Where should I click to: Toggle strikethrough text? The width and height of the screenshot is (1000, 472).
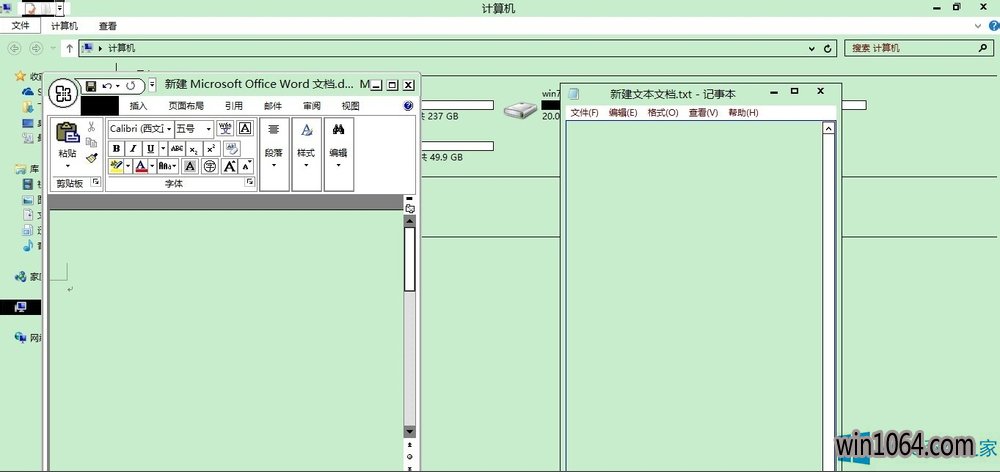pos(177,149)
